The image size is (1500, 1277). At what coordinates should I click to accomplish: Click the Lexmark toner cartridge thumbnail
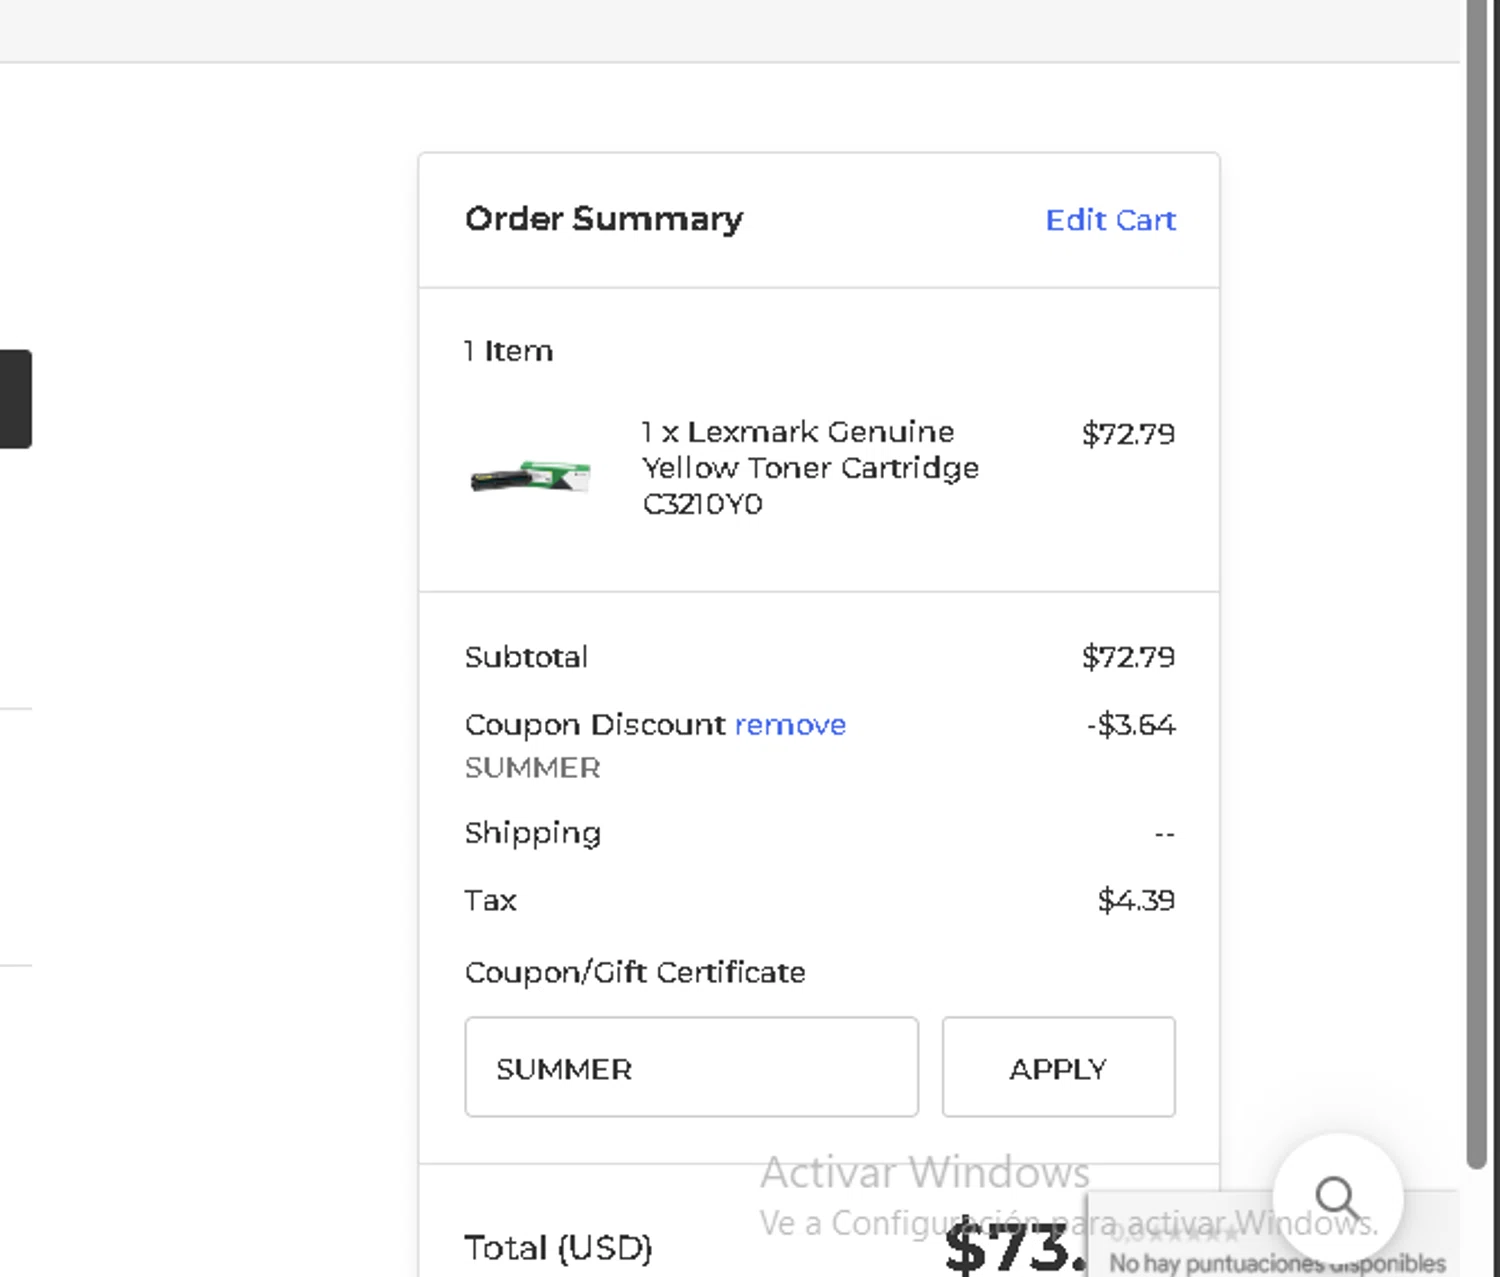click(x=530, y=477)
